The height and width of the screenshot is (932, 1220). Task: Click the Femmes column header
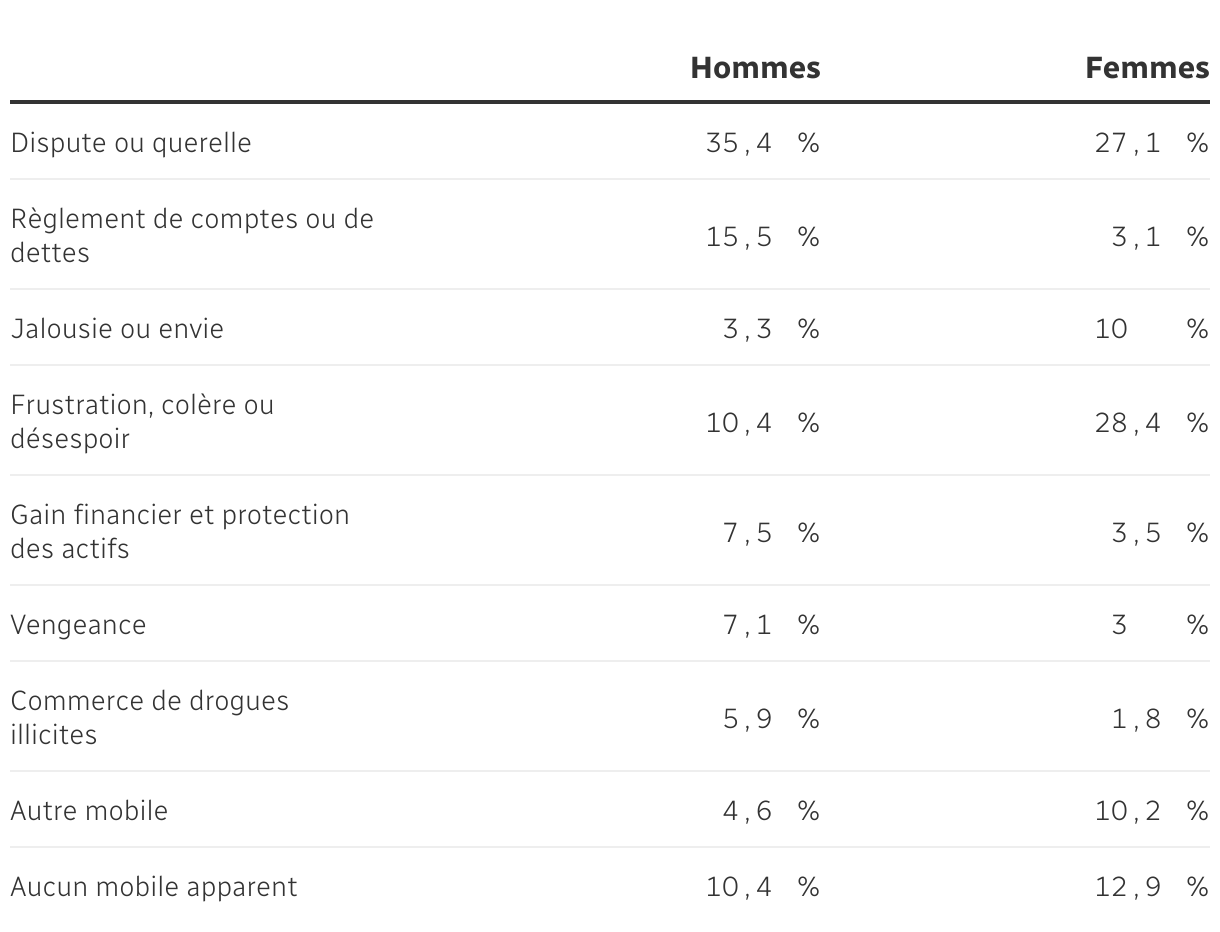click(x=1147, y=67)
